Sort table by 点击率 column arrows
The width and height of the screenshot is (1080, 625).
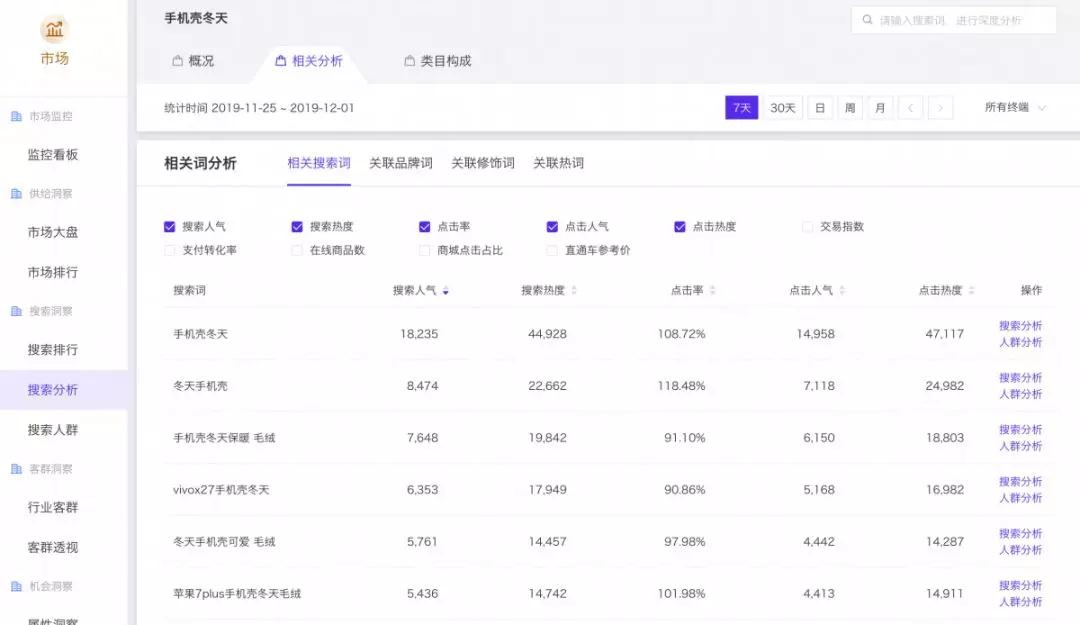(712, 291)
